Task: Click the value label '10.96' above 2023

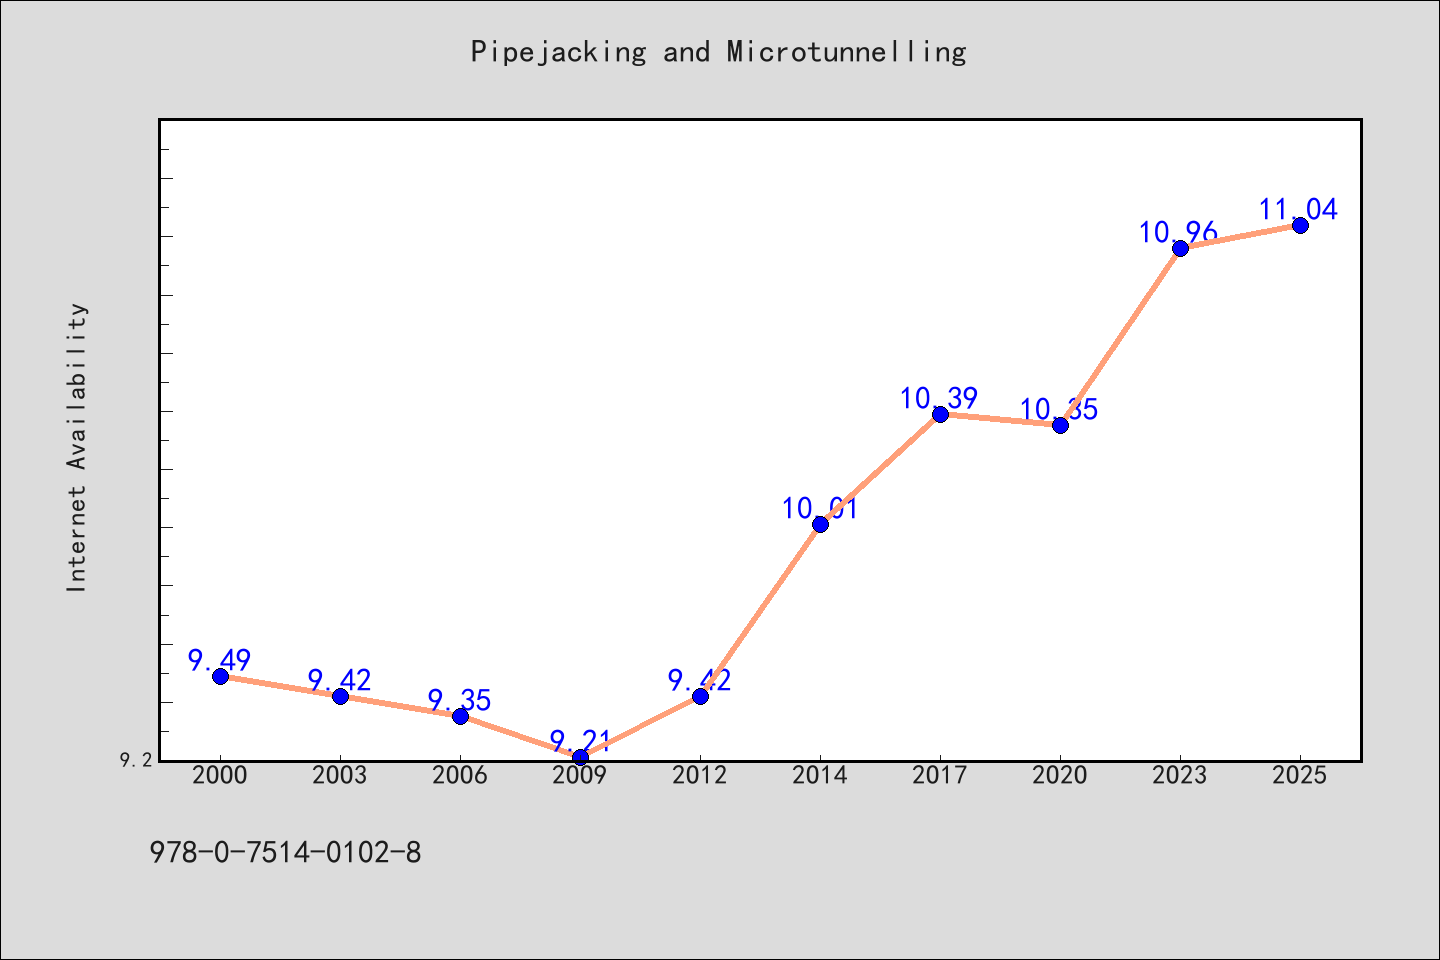Action: 1179,233
